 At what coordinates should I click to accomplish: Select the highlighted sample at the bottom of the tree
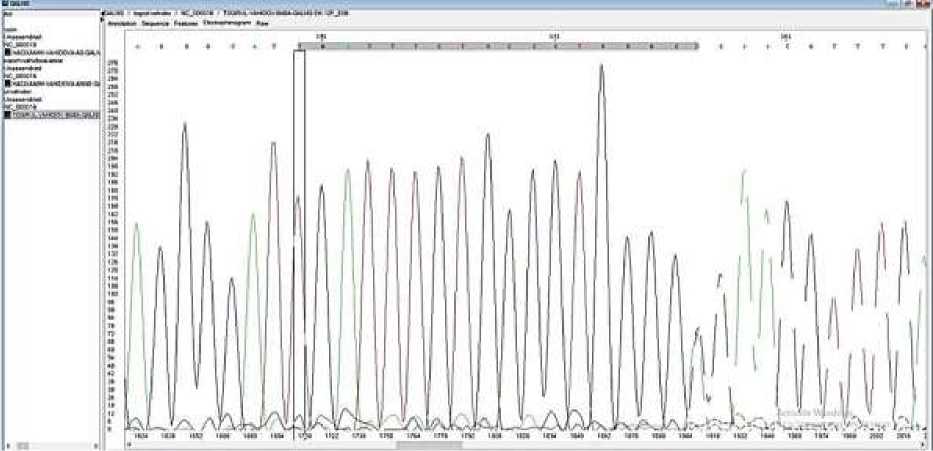pyautogui.click(x=52, y=114)
